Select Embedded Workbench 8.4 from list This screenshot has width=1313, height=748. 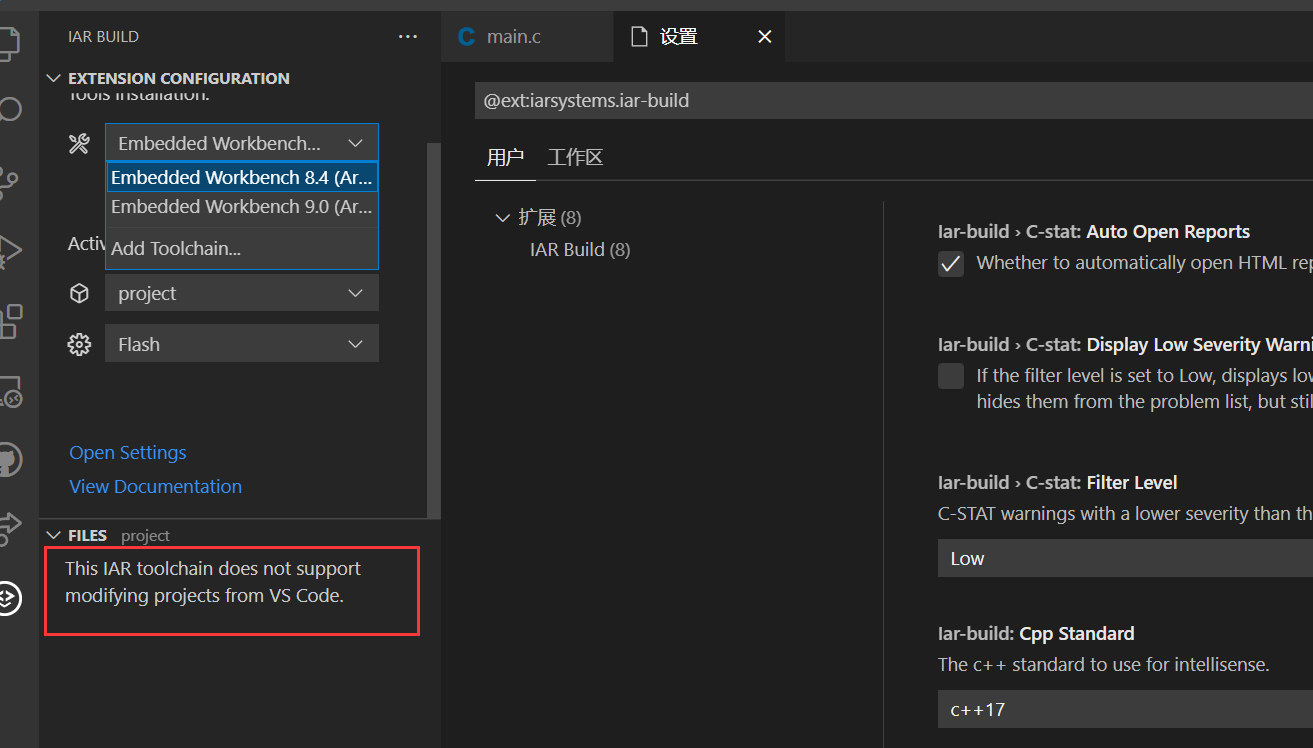[242, 177]
